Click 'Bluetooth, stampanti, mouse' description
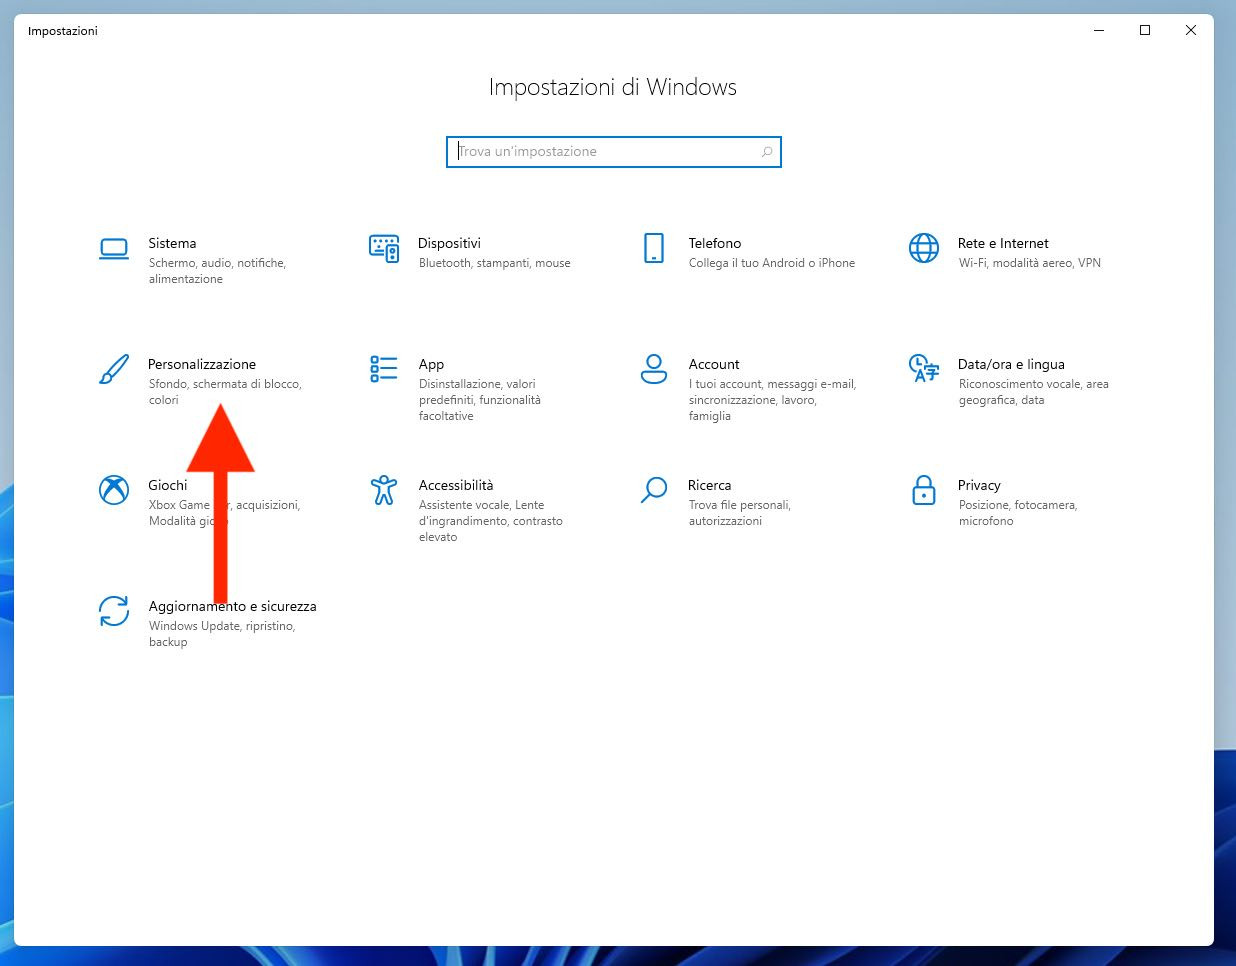The width and height of the screenshot is (1236, 966). pyautogui.click(x=495, y=263)
